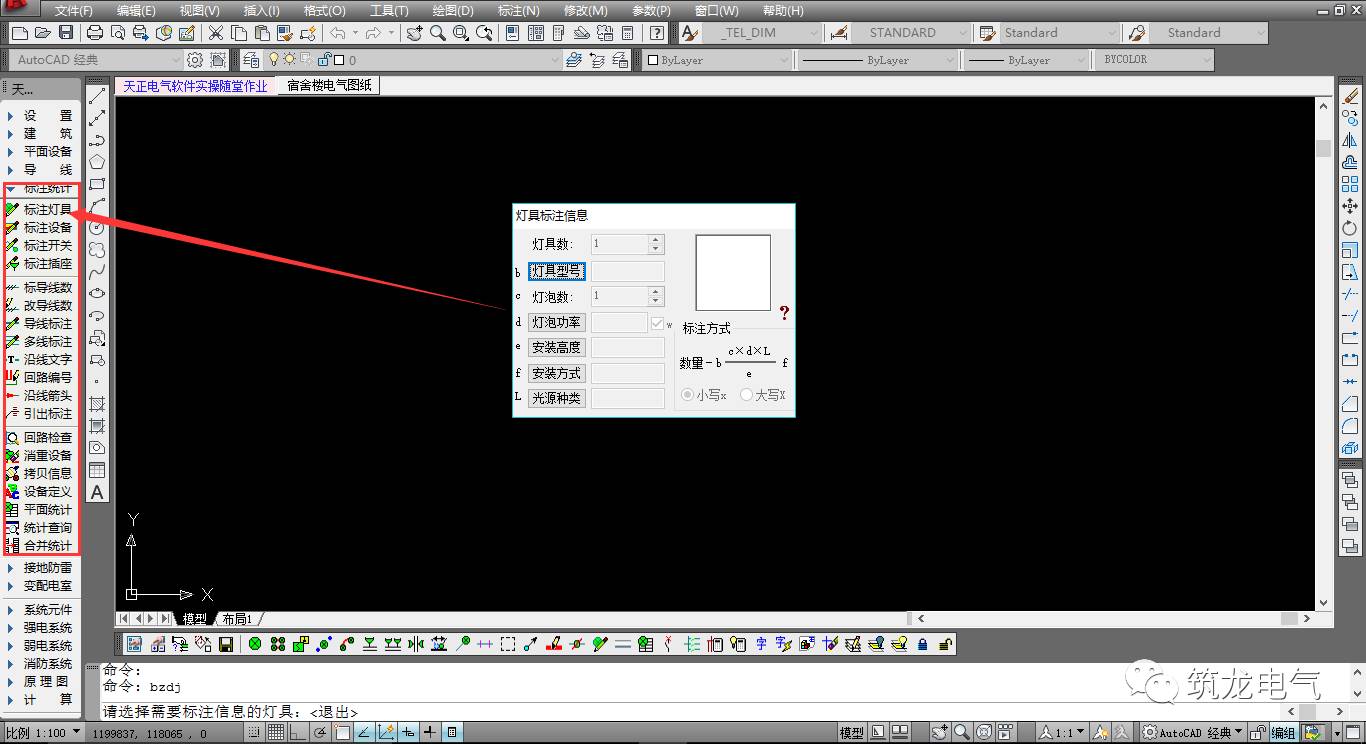Select the Erase tool in modify toolbar
The width and height of the screenshot is (1366, 744).
(x=1350, y=97)
